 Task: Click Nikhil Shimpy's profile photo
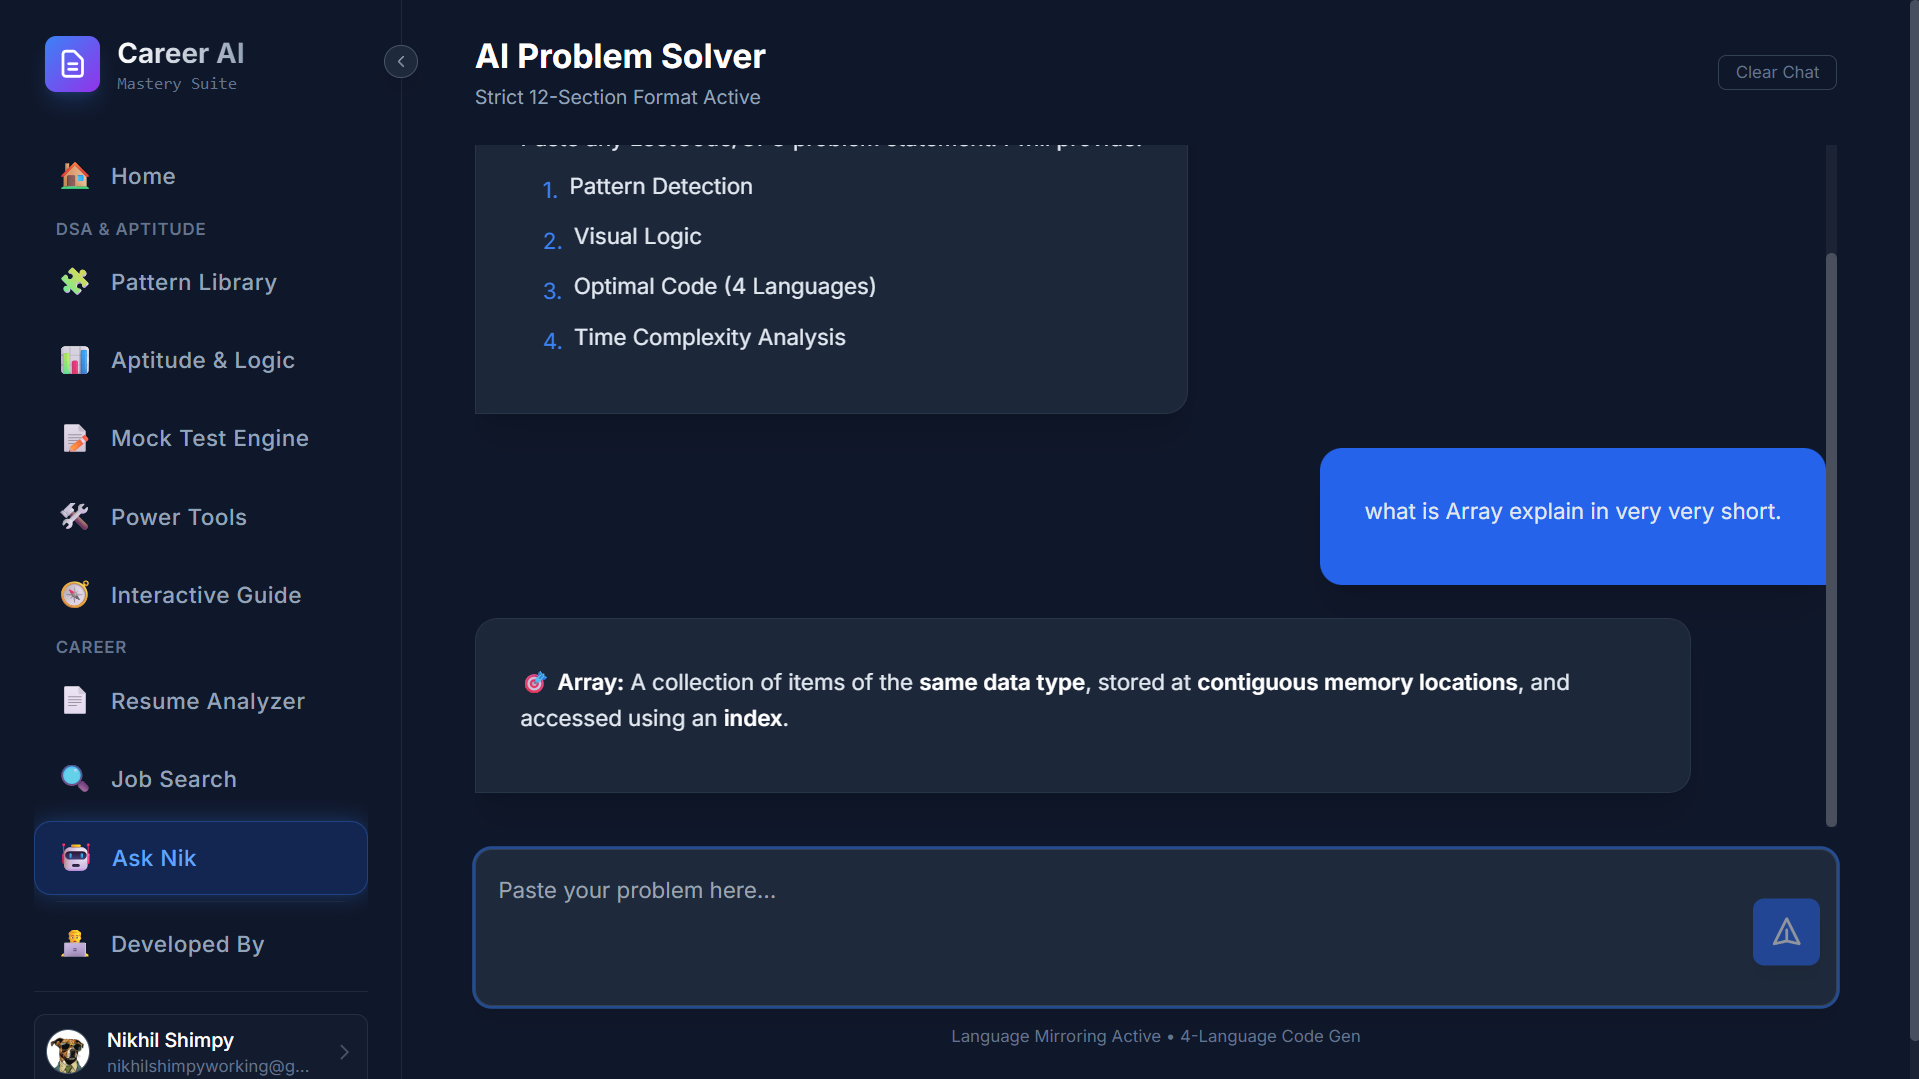click(67, 1051)
